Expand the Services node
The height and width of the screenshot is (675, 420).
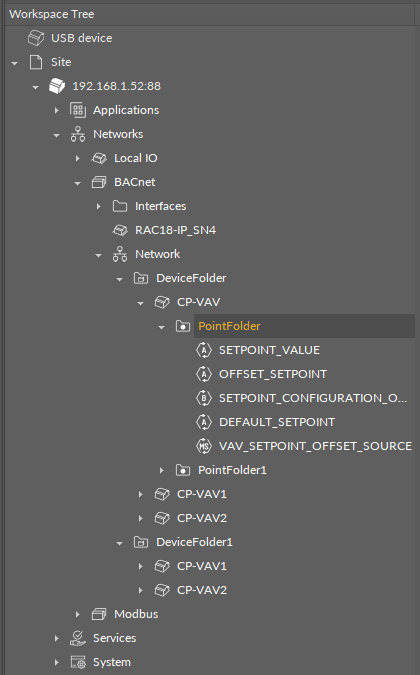pyautogui.click(x=57, y=638)
